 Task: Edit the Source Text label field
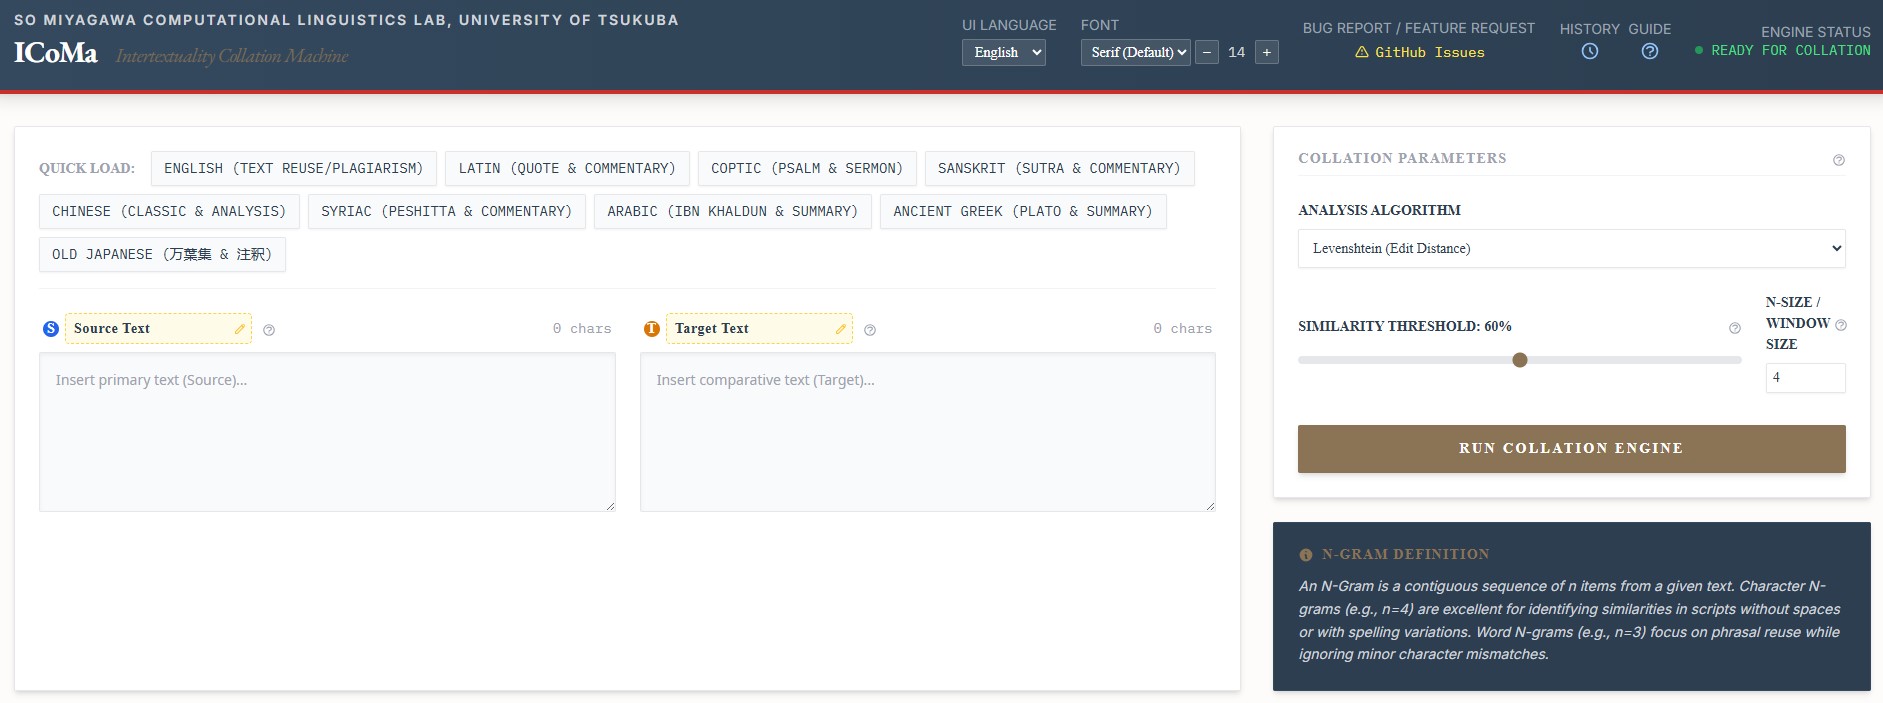pos(158,329)
